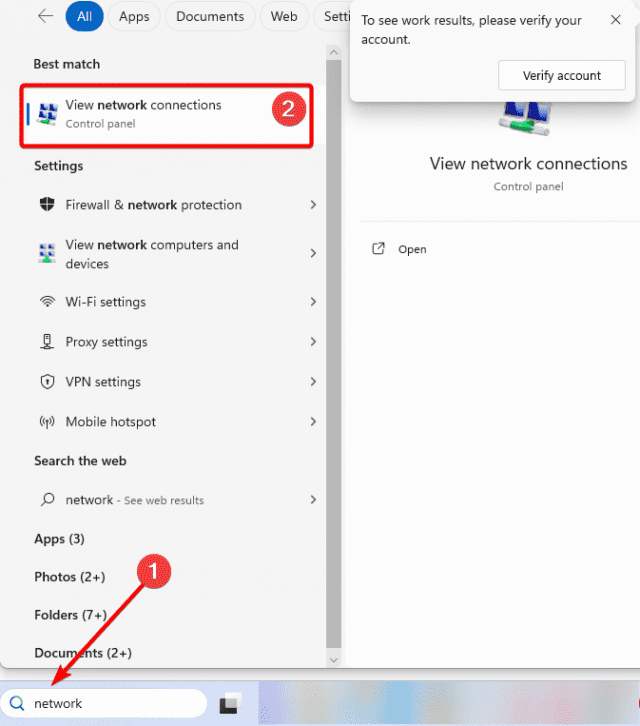
Task: Show the Apps (3) results group
Action: pyautogui.click(x=59, y=539)
